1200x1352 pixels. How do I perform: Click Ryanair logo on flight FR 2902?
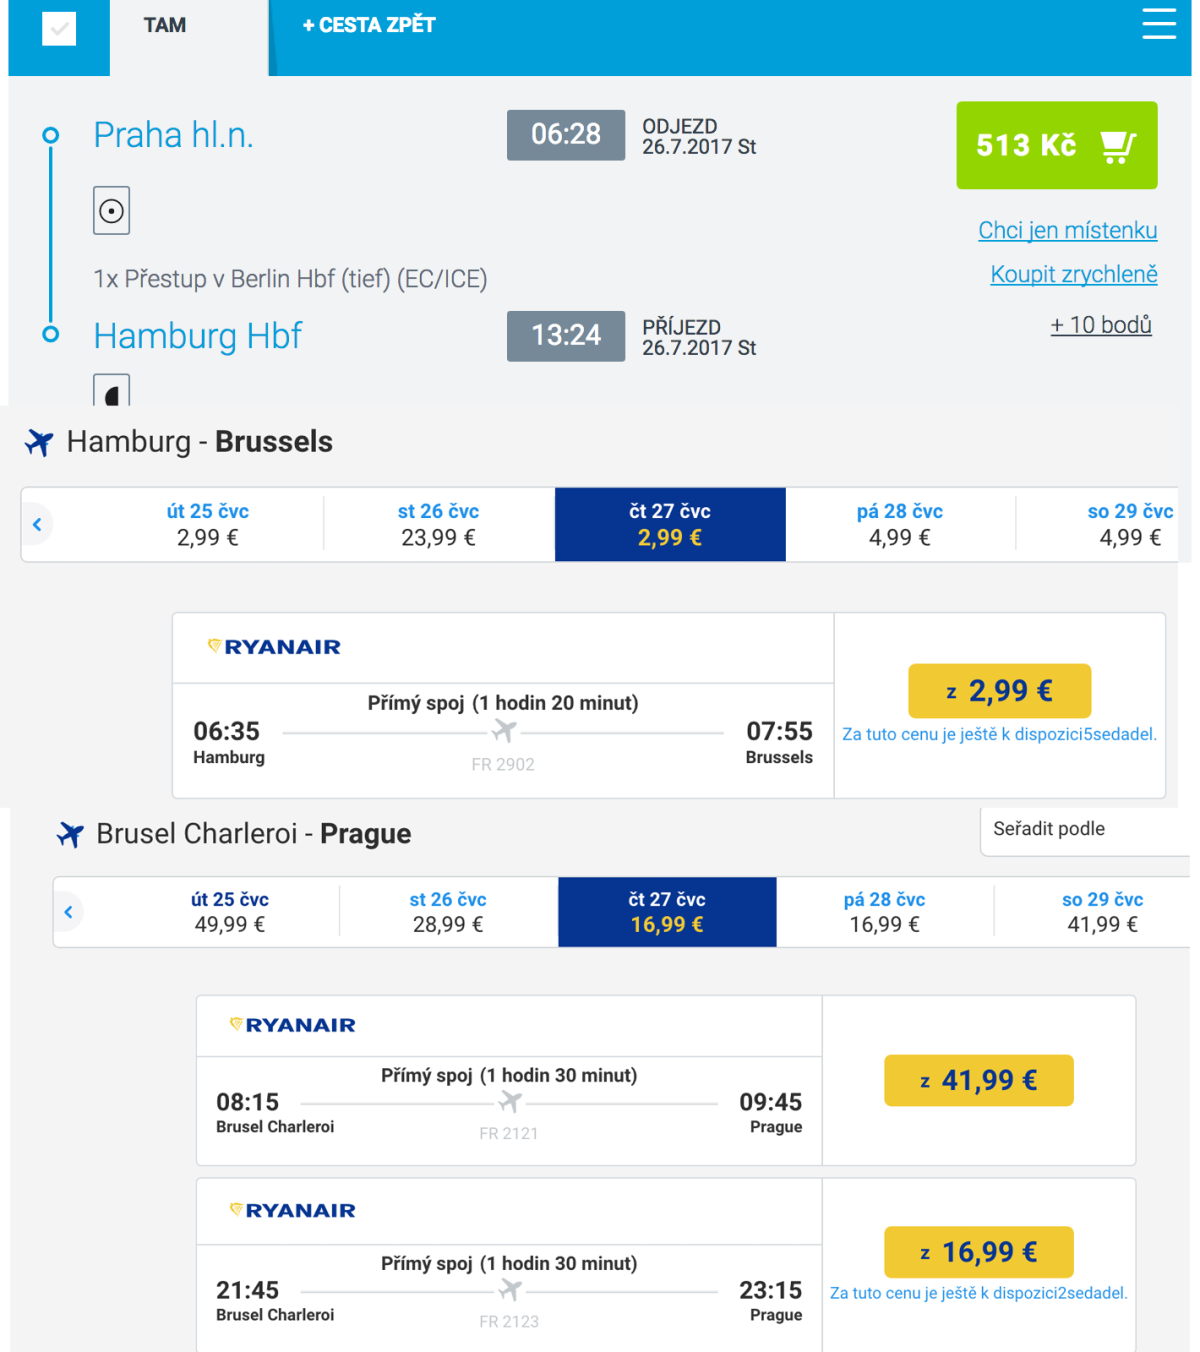tap(274, 647)
